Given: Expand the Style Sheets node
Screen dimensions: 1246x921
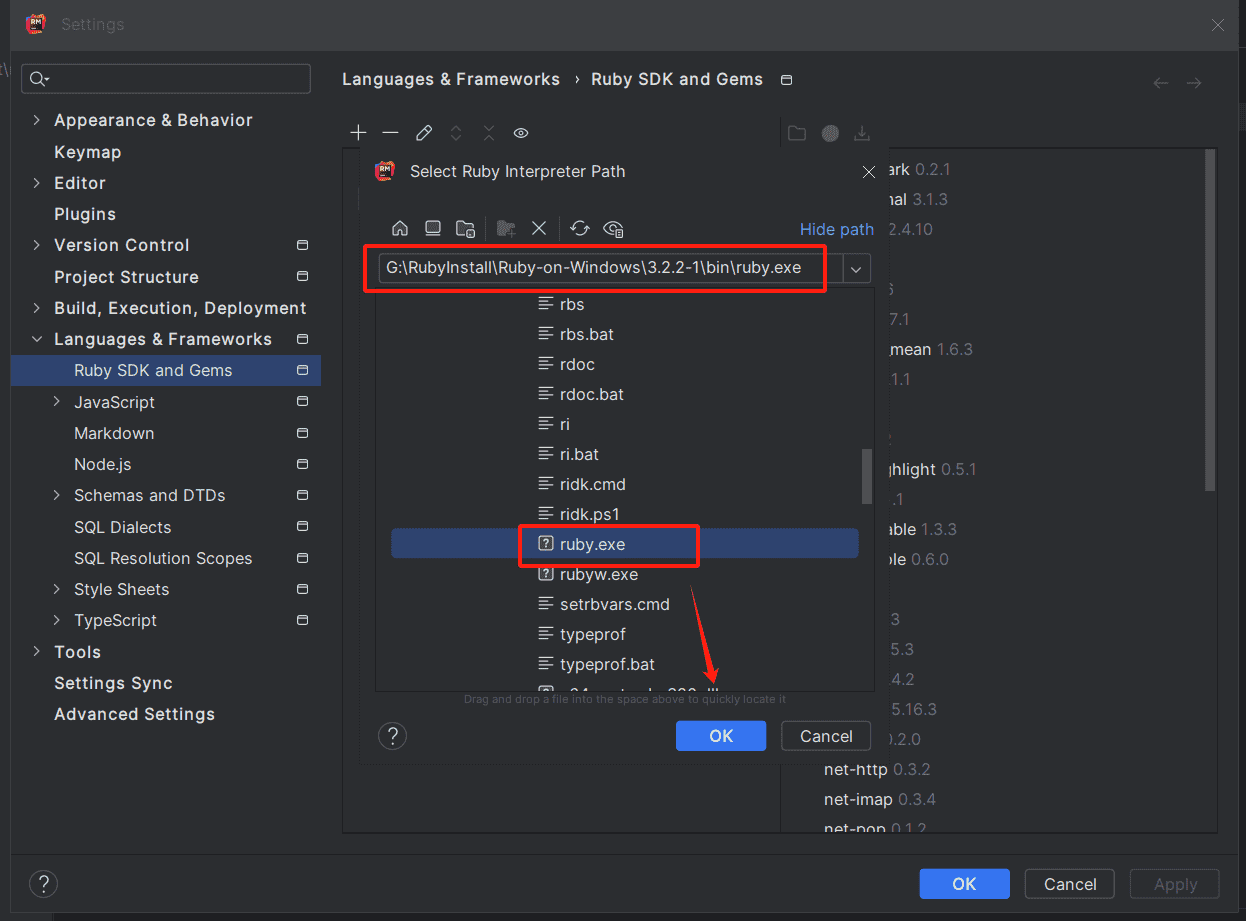Looking at the screenshot, I should coord(57,589).
